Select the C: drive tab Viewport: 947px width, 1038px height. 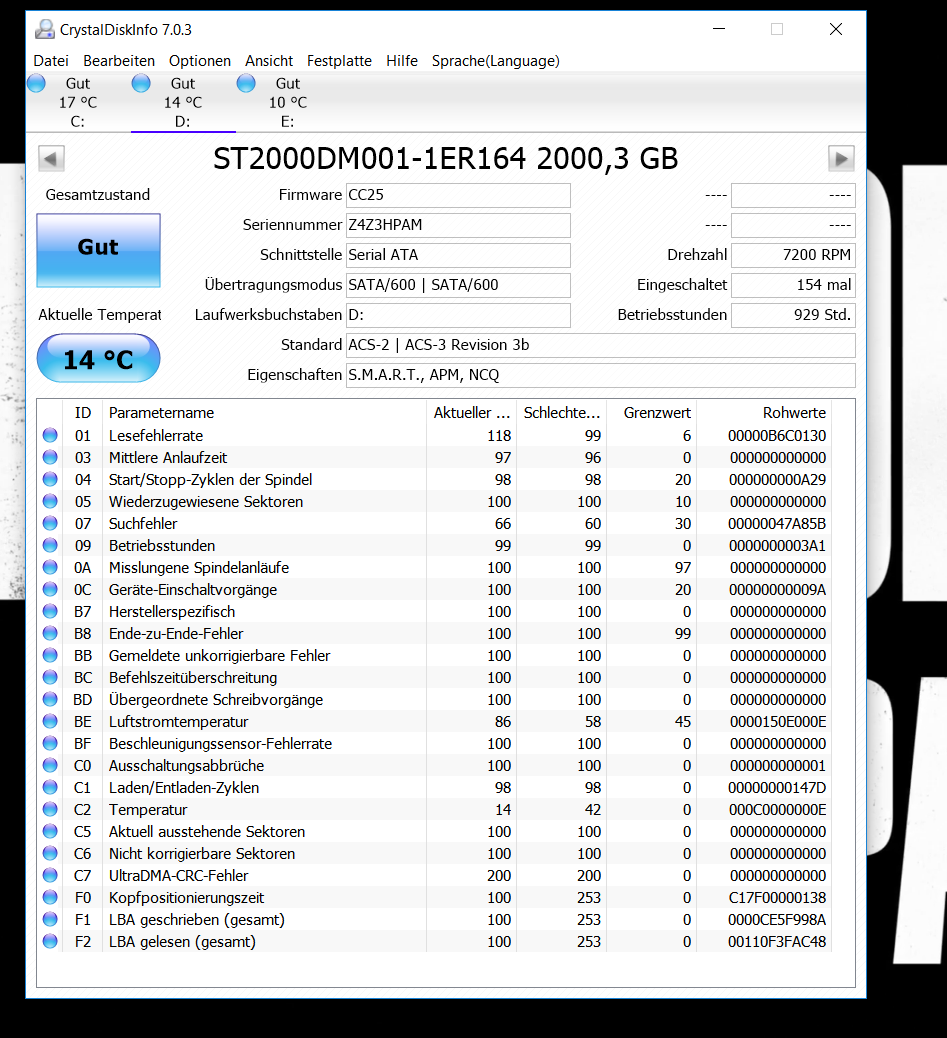coord(77,103)
